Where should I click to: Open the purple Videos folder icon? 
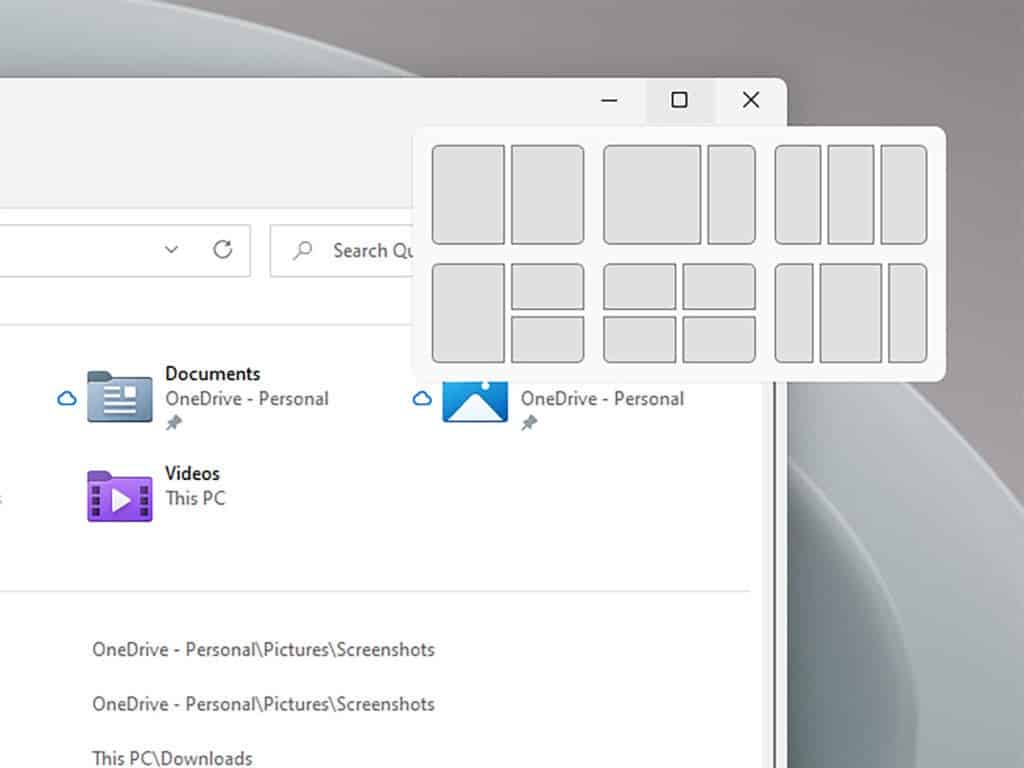119,496
